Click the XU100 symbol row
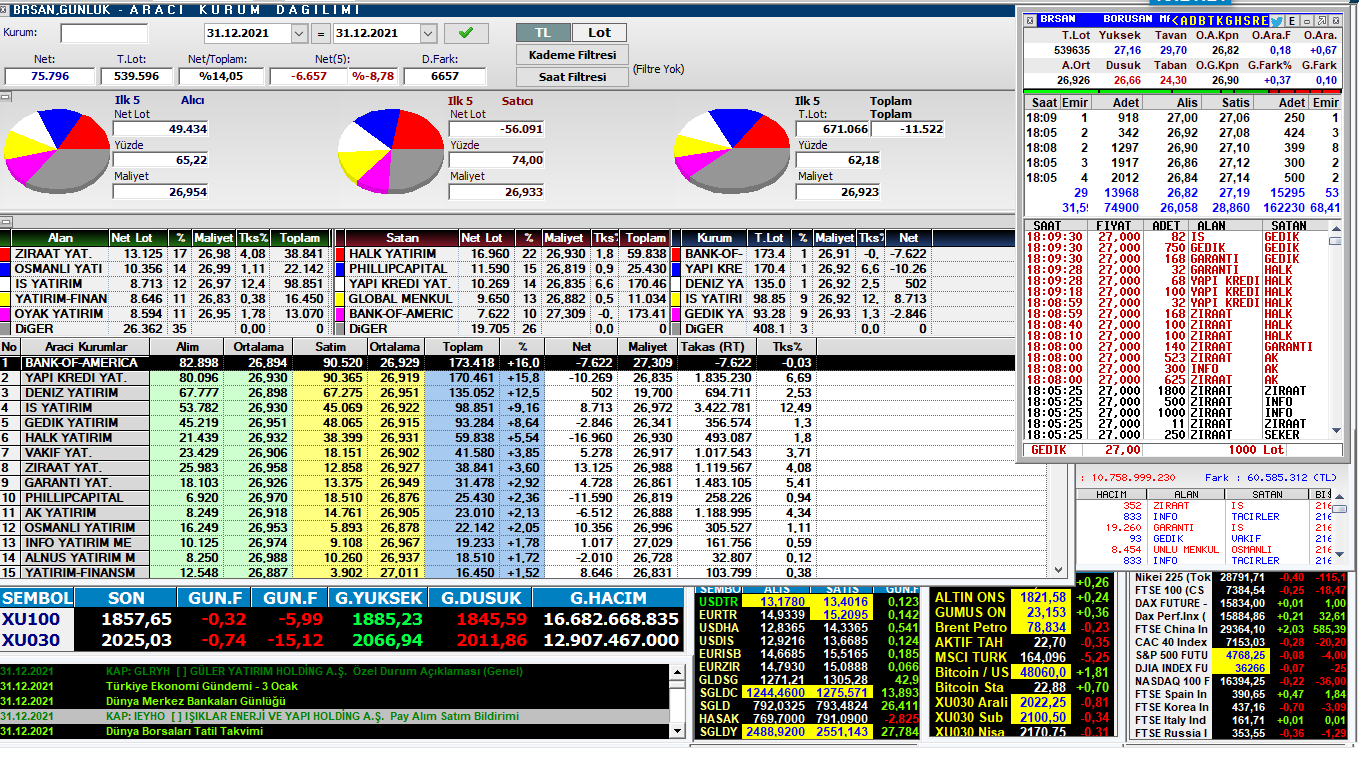The image size is (1366, 768). pos(340,620)
